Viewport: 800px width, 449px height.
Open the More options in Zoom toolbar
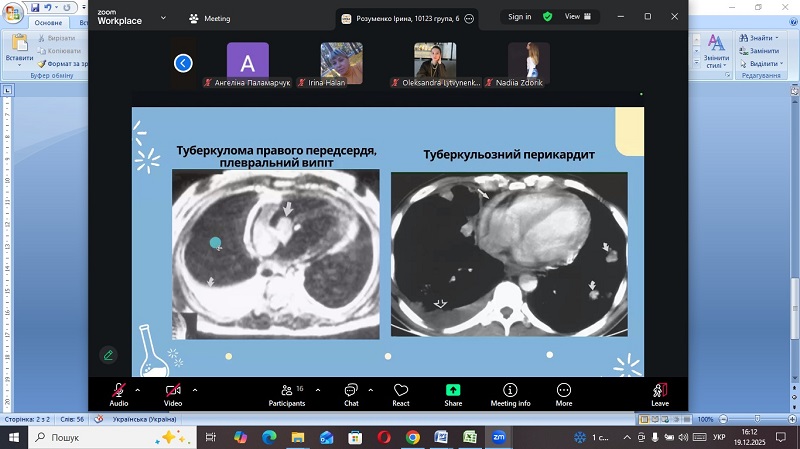tap(564, 394)
